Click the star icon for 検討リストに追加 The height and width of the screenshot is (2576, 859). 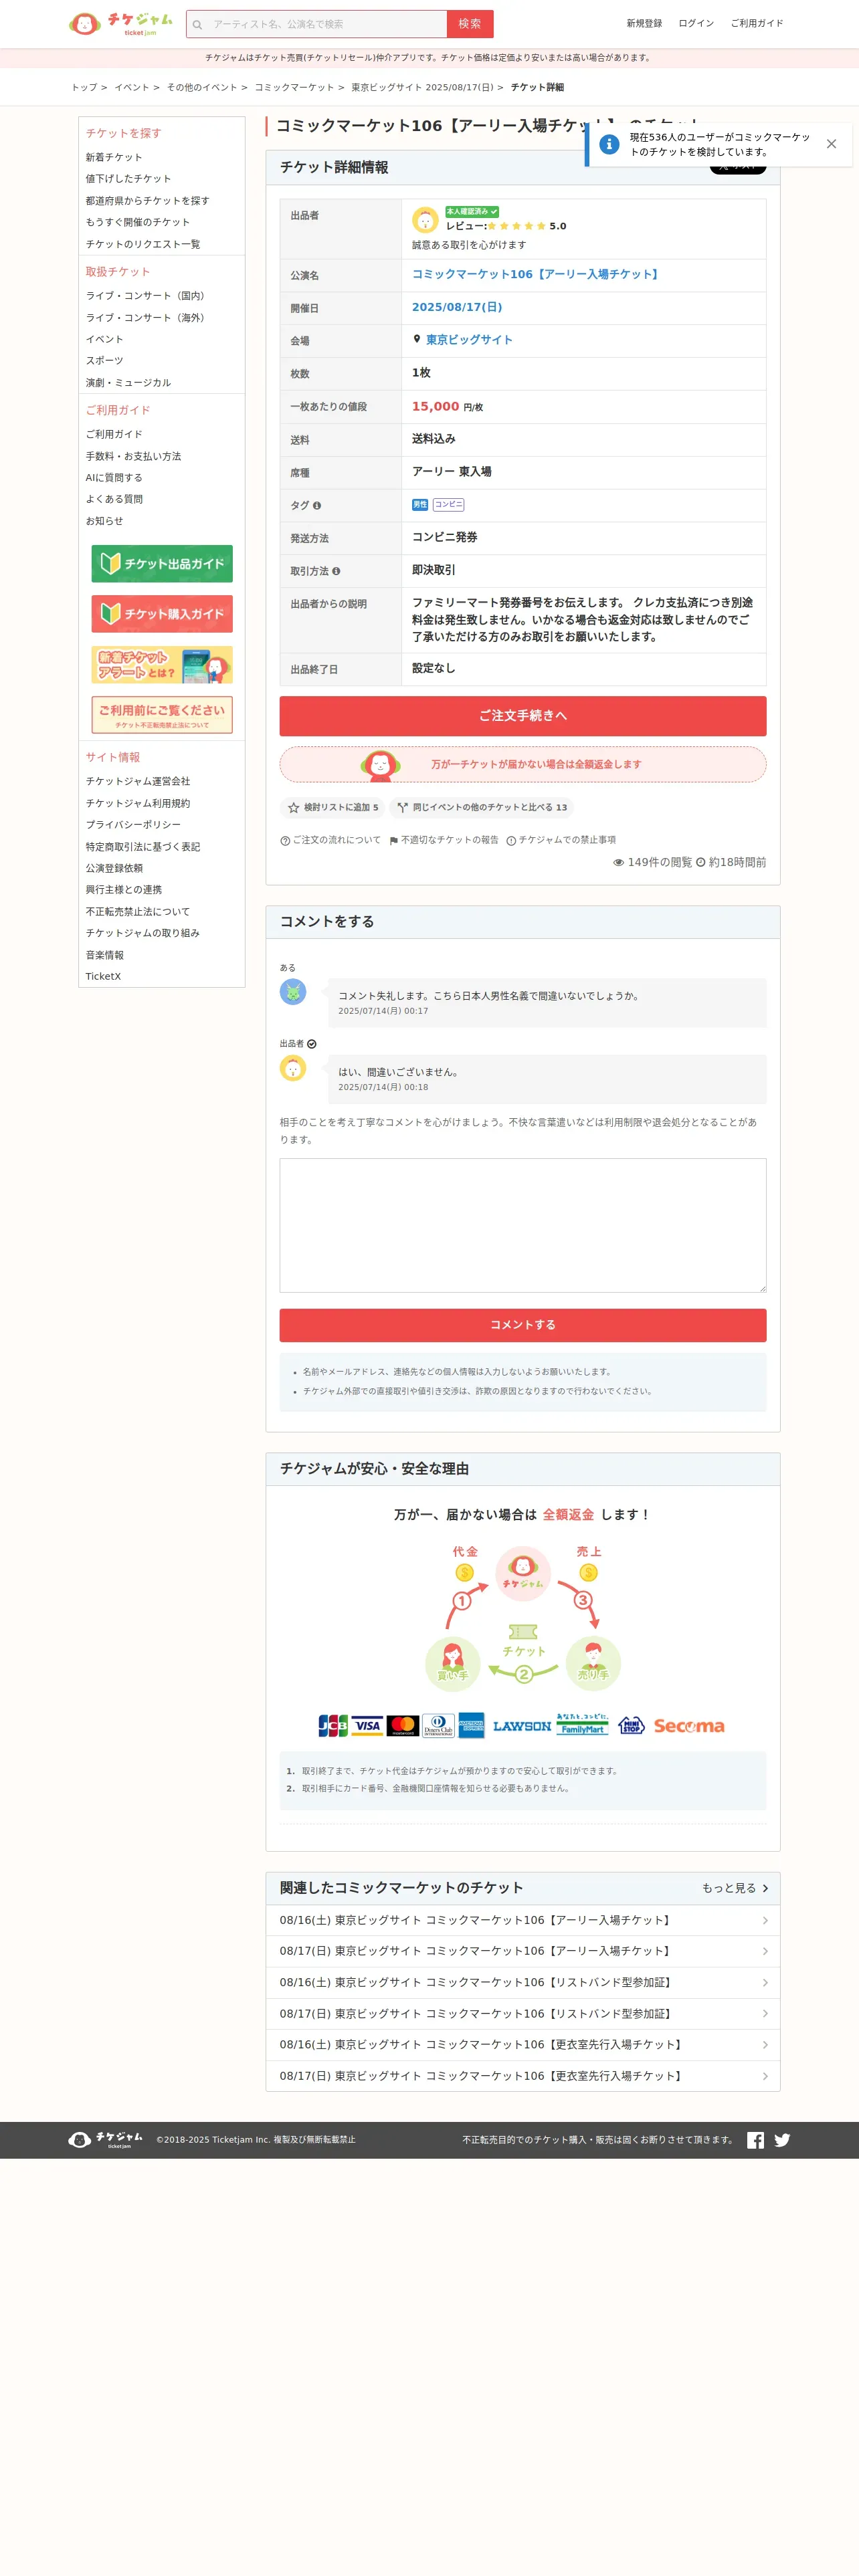(x=294, y=808)
